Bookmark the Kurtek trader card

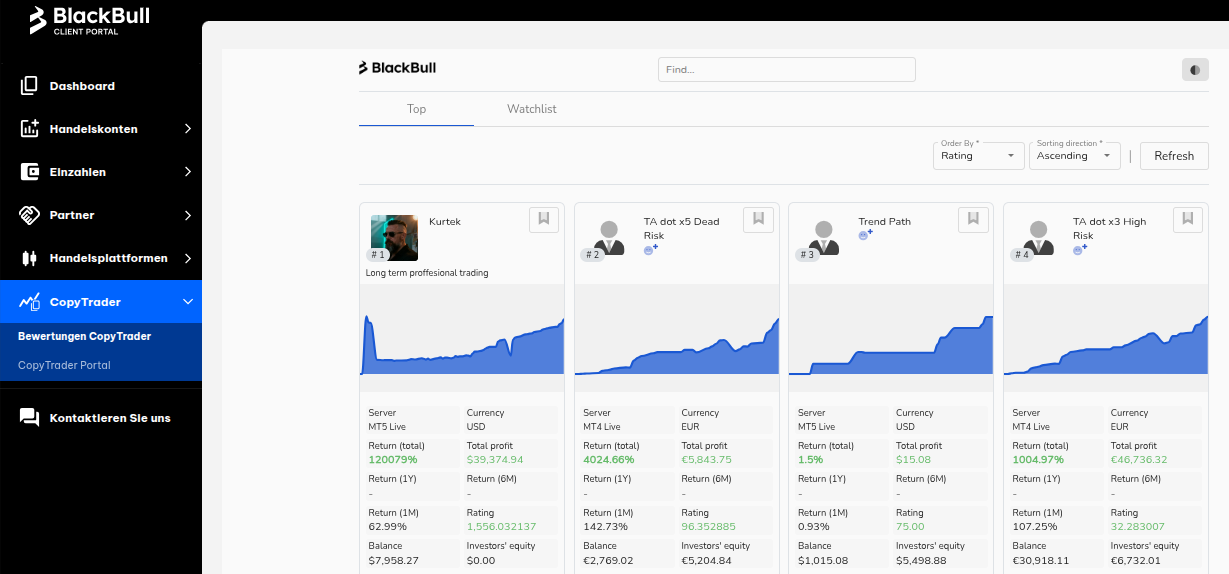coord(543,219)
